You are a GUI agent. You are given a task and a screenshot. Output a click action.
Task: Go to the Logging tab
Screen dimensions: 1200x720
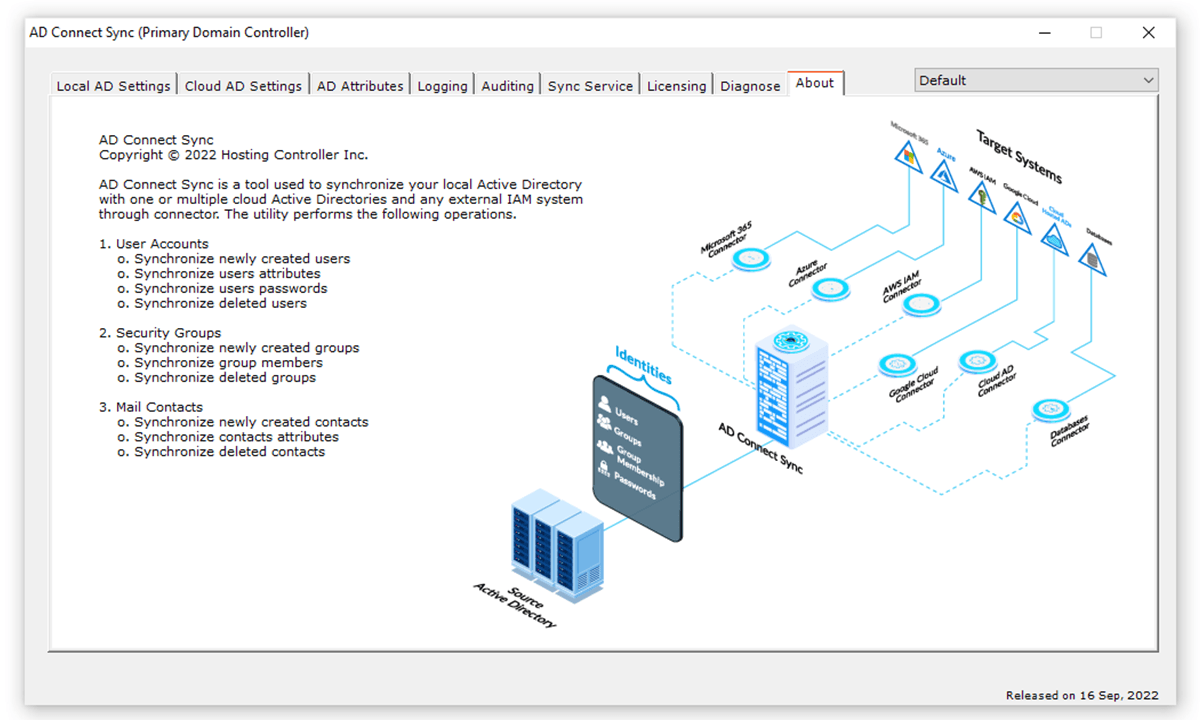click(x=442, y=86)
